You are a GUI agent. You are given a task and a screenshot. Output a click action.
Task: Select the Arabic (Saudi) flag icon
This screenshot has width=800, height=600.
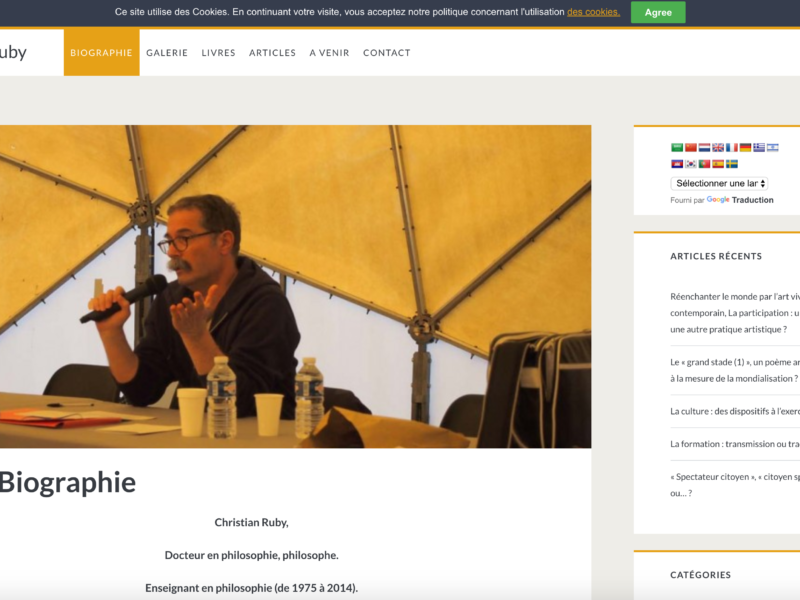(x=677, y=147)
